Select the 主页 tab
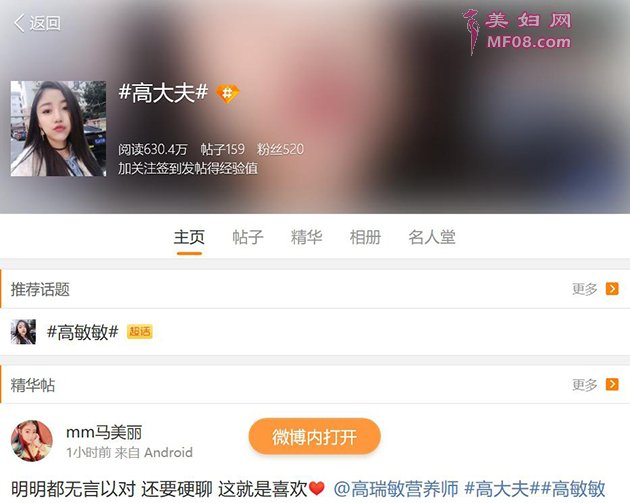630x503 pixels. tap(189, 237)
